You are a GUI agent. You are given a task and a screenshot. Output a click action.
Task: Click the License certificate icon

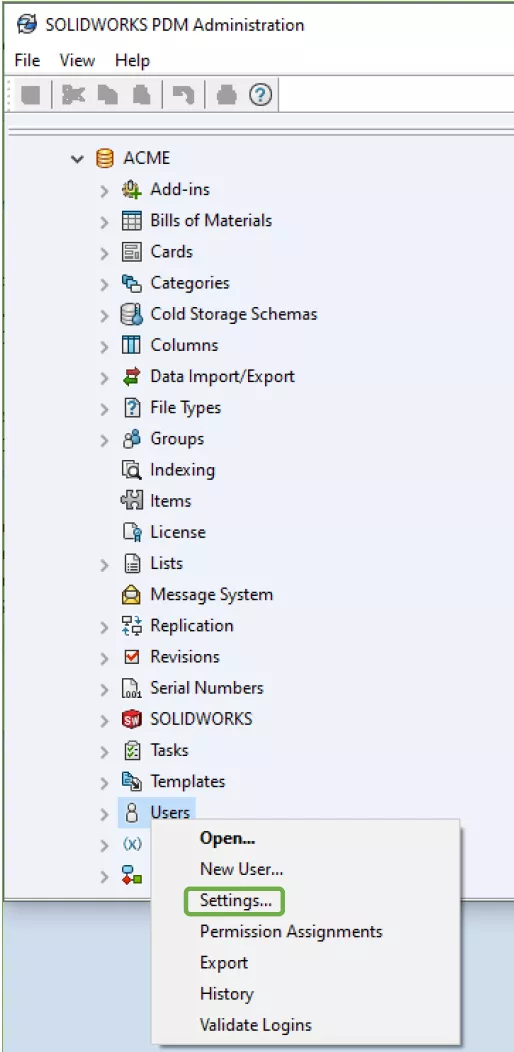(132, 532)
